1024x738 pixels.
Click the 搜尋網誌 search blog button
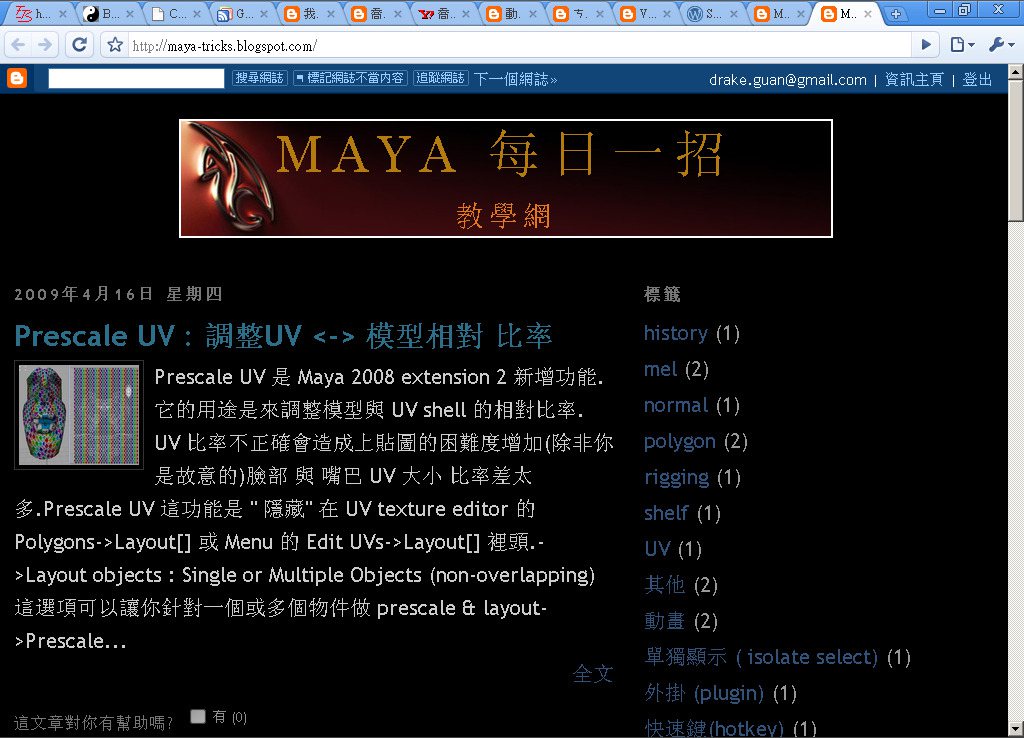click(259, 78)
